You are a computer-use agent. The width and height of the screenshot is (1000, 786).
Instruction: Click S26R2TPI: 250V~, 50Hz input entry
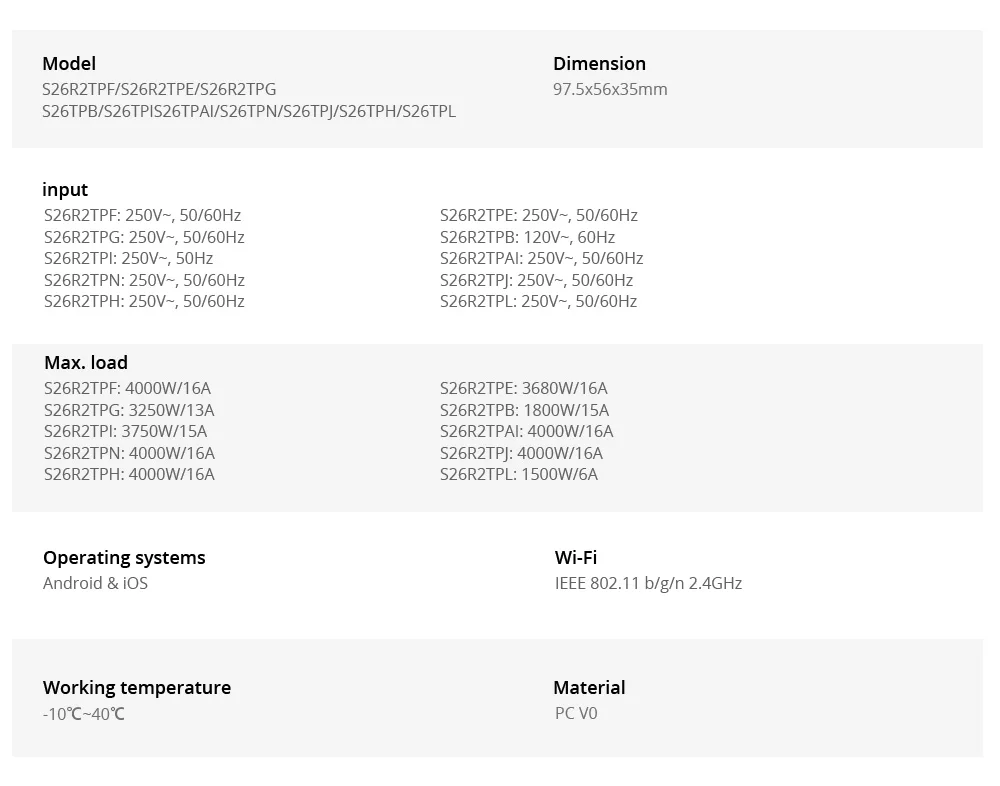[128, 258]
